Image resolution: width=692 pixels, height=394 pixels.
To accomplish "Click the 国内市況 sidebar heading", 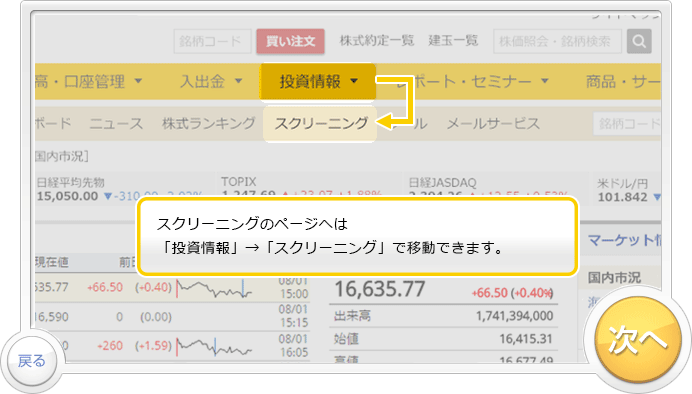I will pos(614,278).
